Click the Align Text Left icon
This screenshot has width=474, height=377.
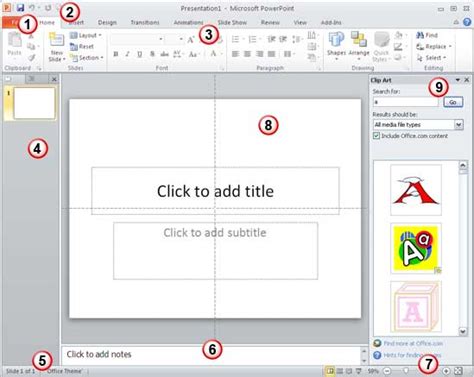click(x=235, y=54)
